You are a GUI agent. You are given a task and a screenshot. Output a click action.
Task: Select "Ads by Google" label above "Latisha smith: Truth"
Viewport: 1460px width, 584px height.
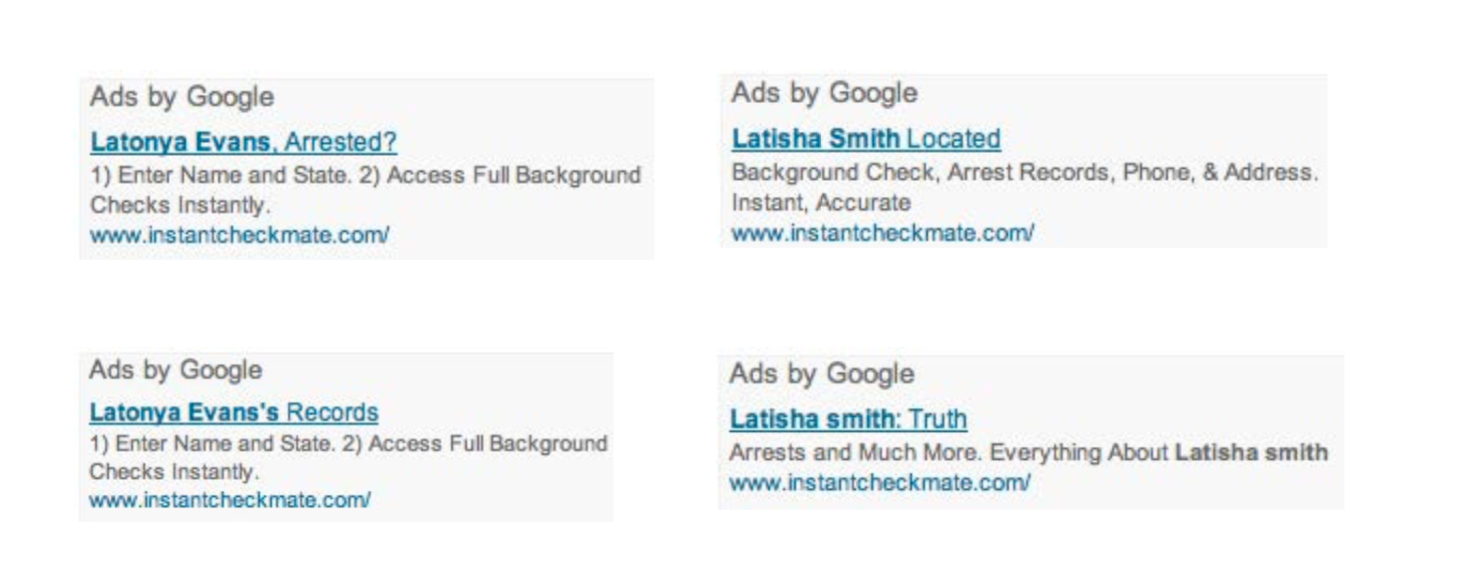(x=821, y=374)
